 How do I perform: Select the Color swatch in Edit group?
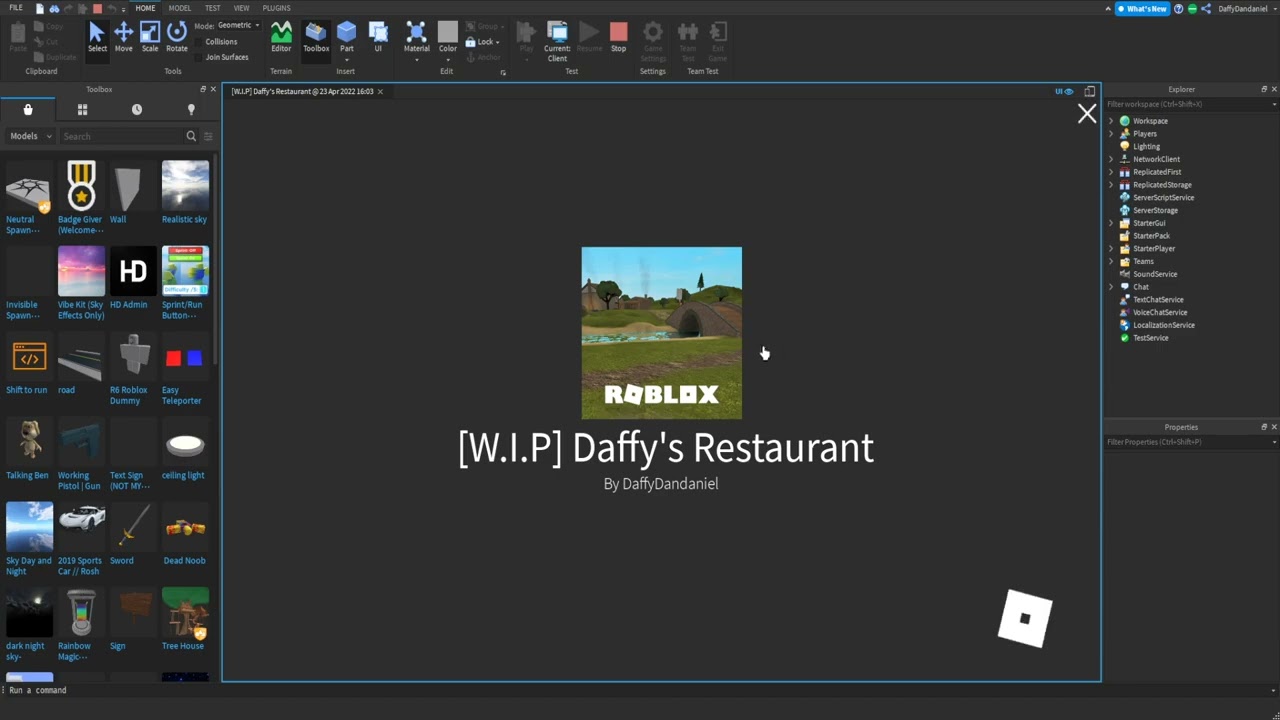tap(448, 33)
